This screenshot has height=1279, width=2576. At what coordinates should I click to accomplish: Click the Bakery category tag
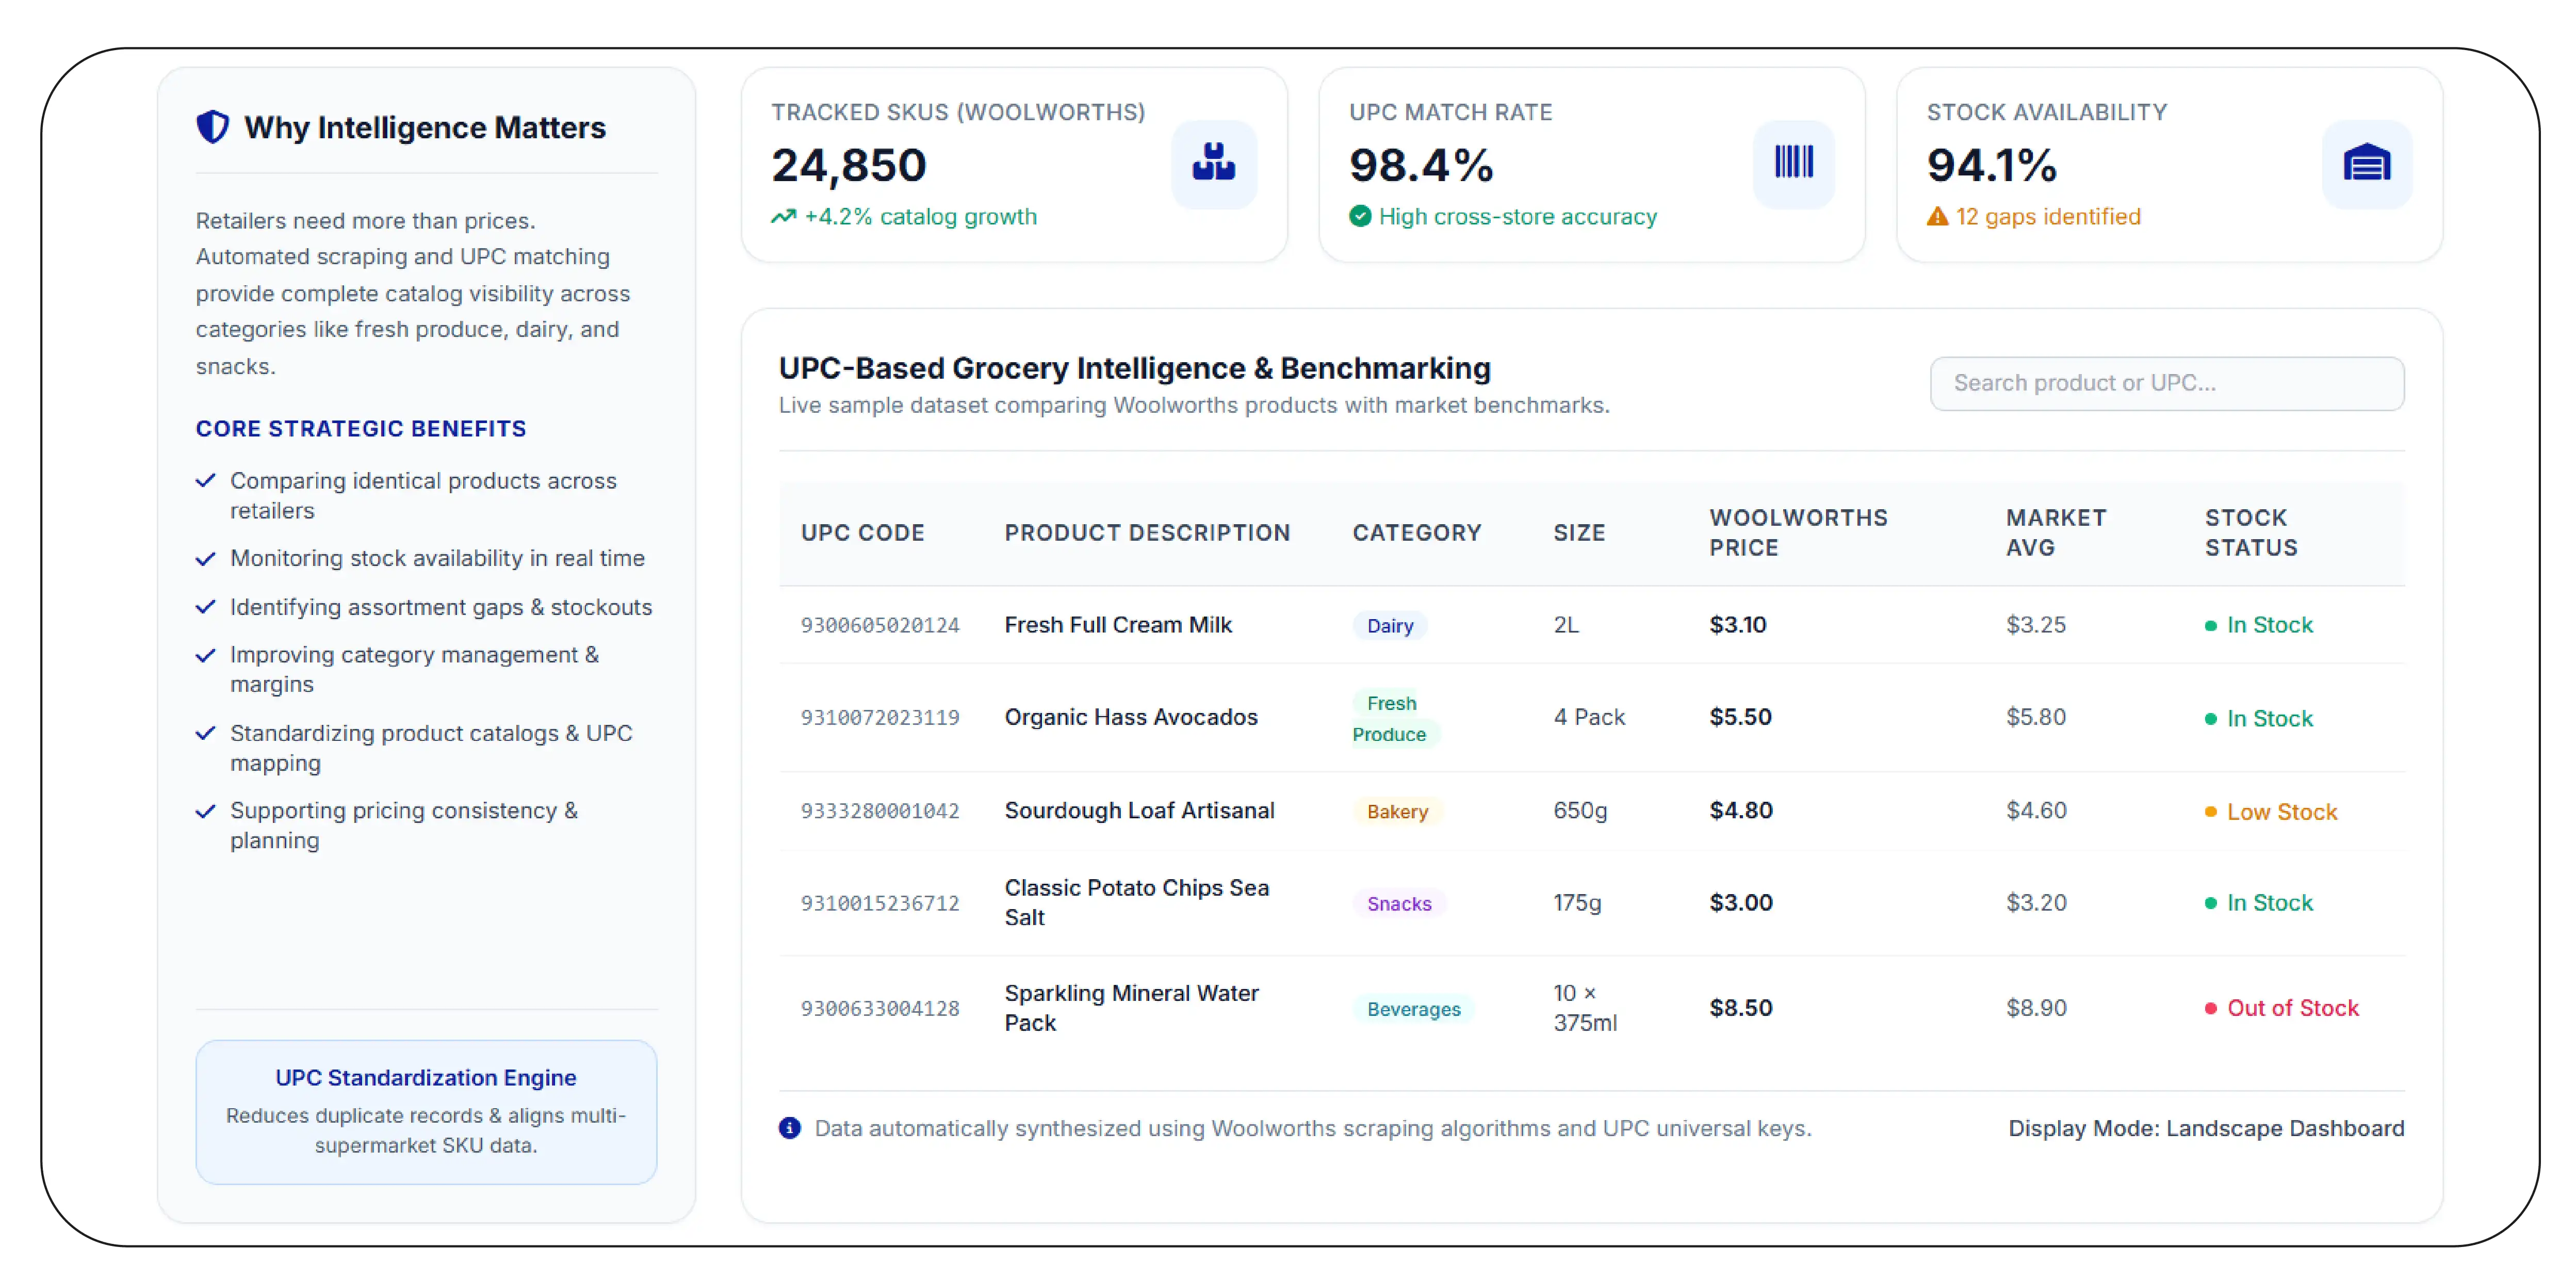1397,811
